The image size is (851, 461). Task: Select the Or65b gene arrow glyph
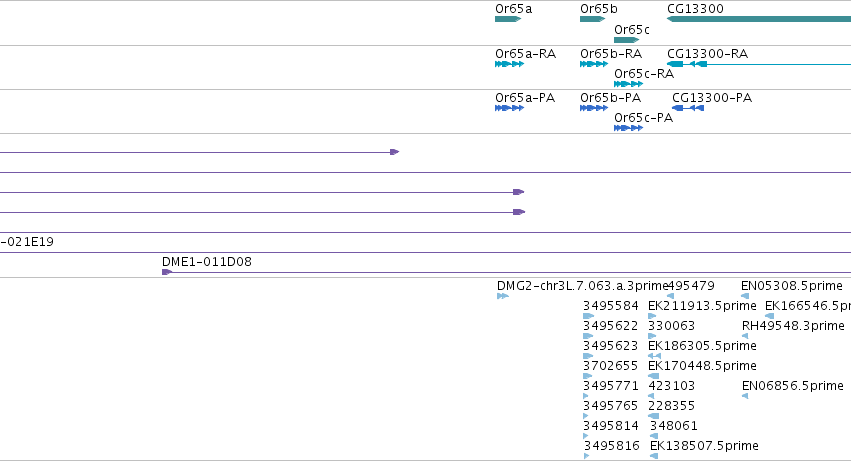(593, 19)
